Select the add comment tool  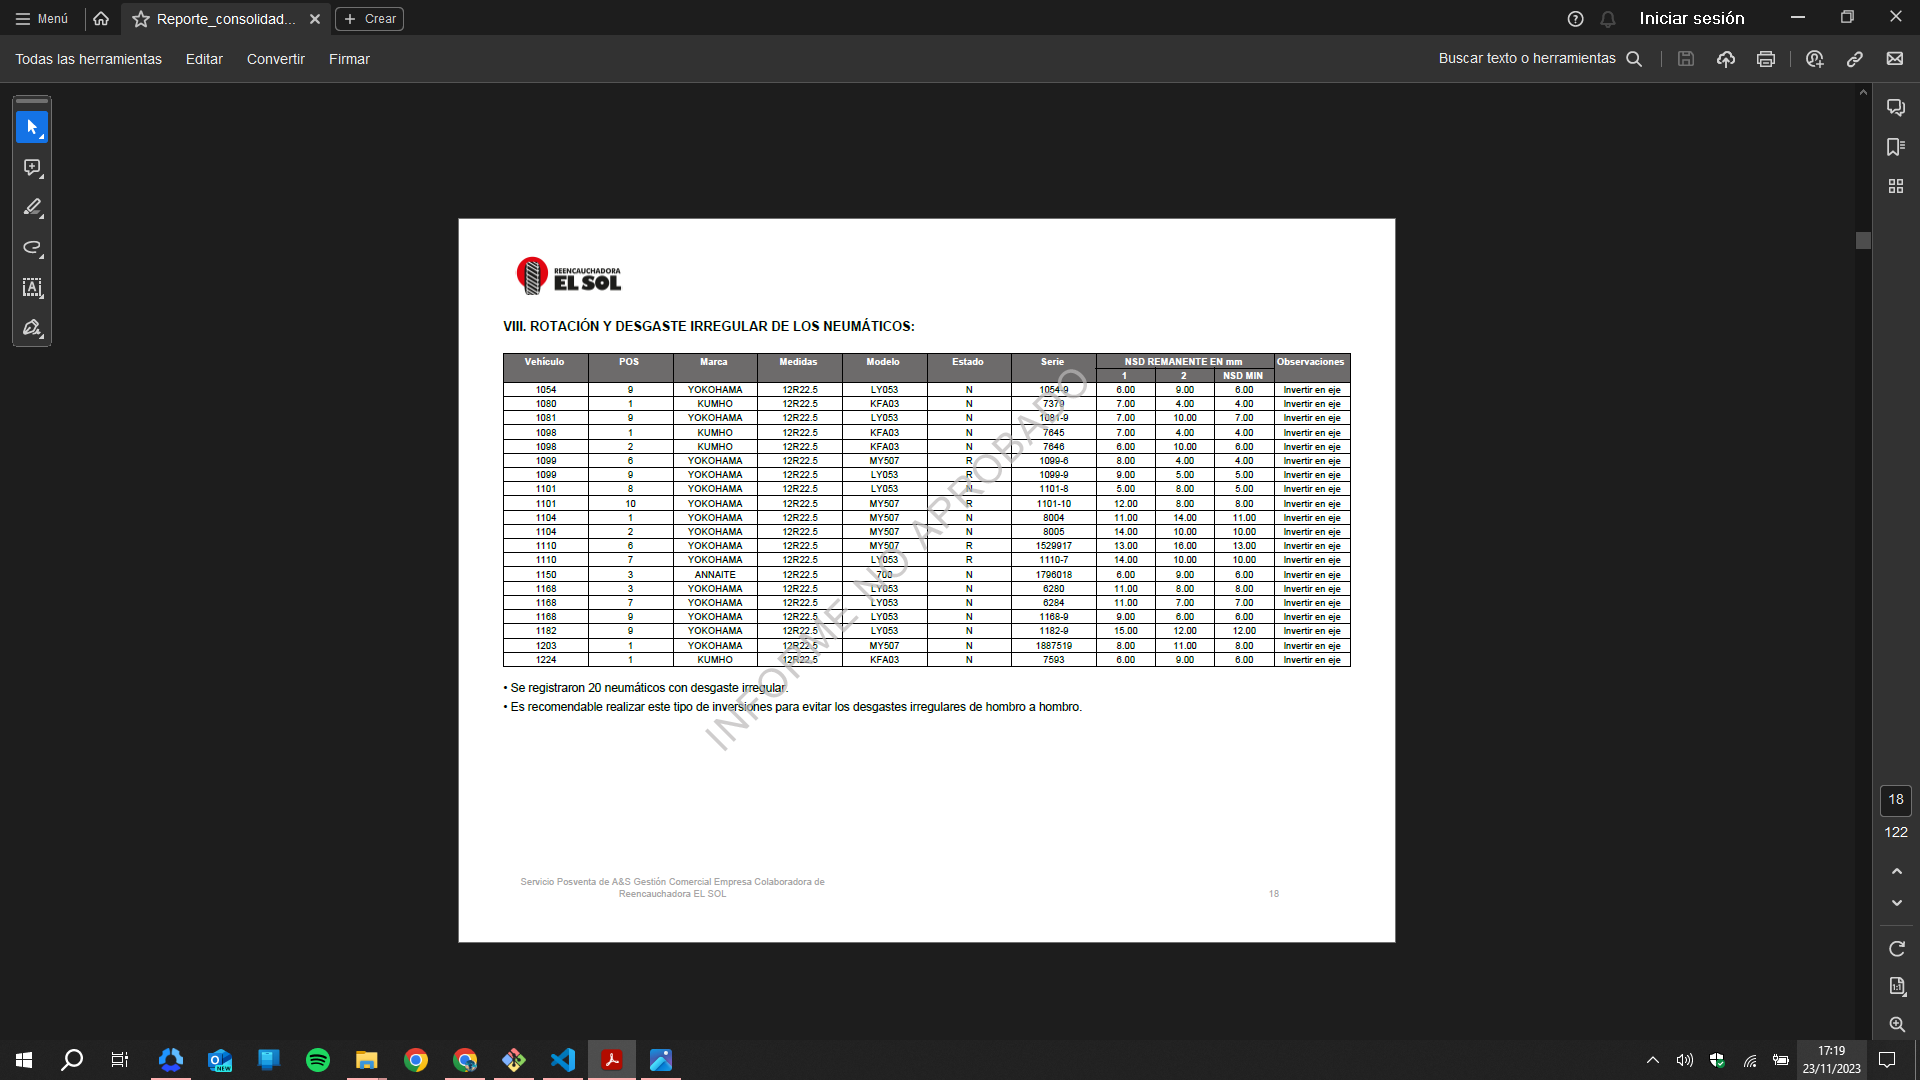[x=32, y=168]
